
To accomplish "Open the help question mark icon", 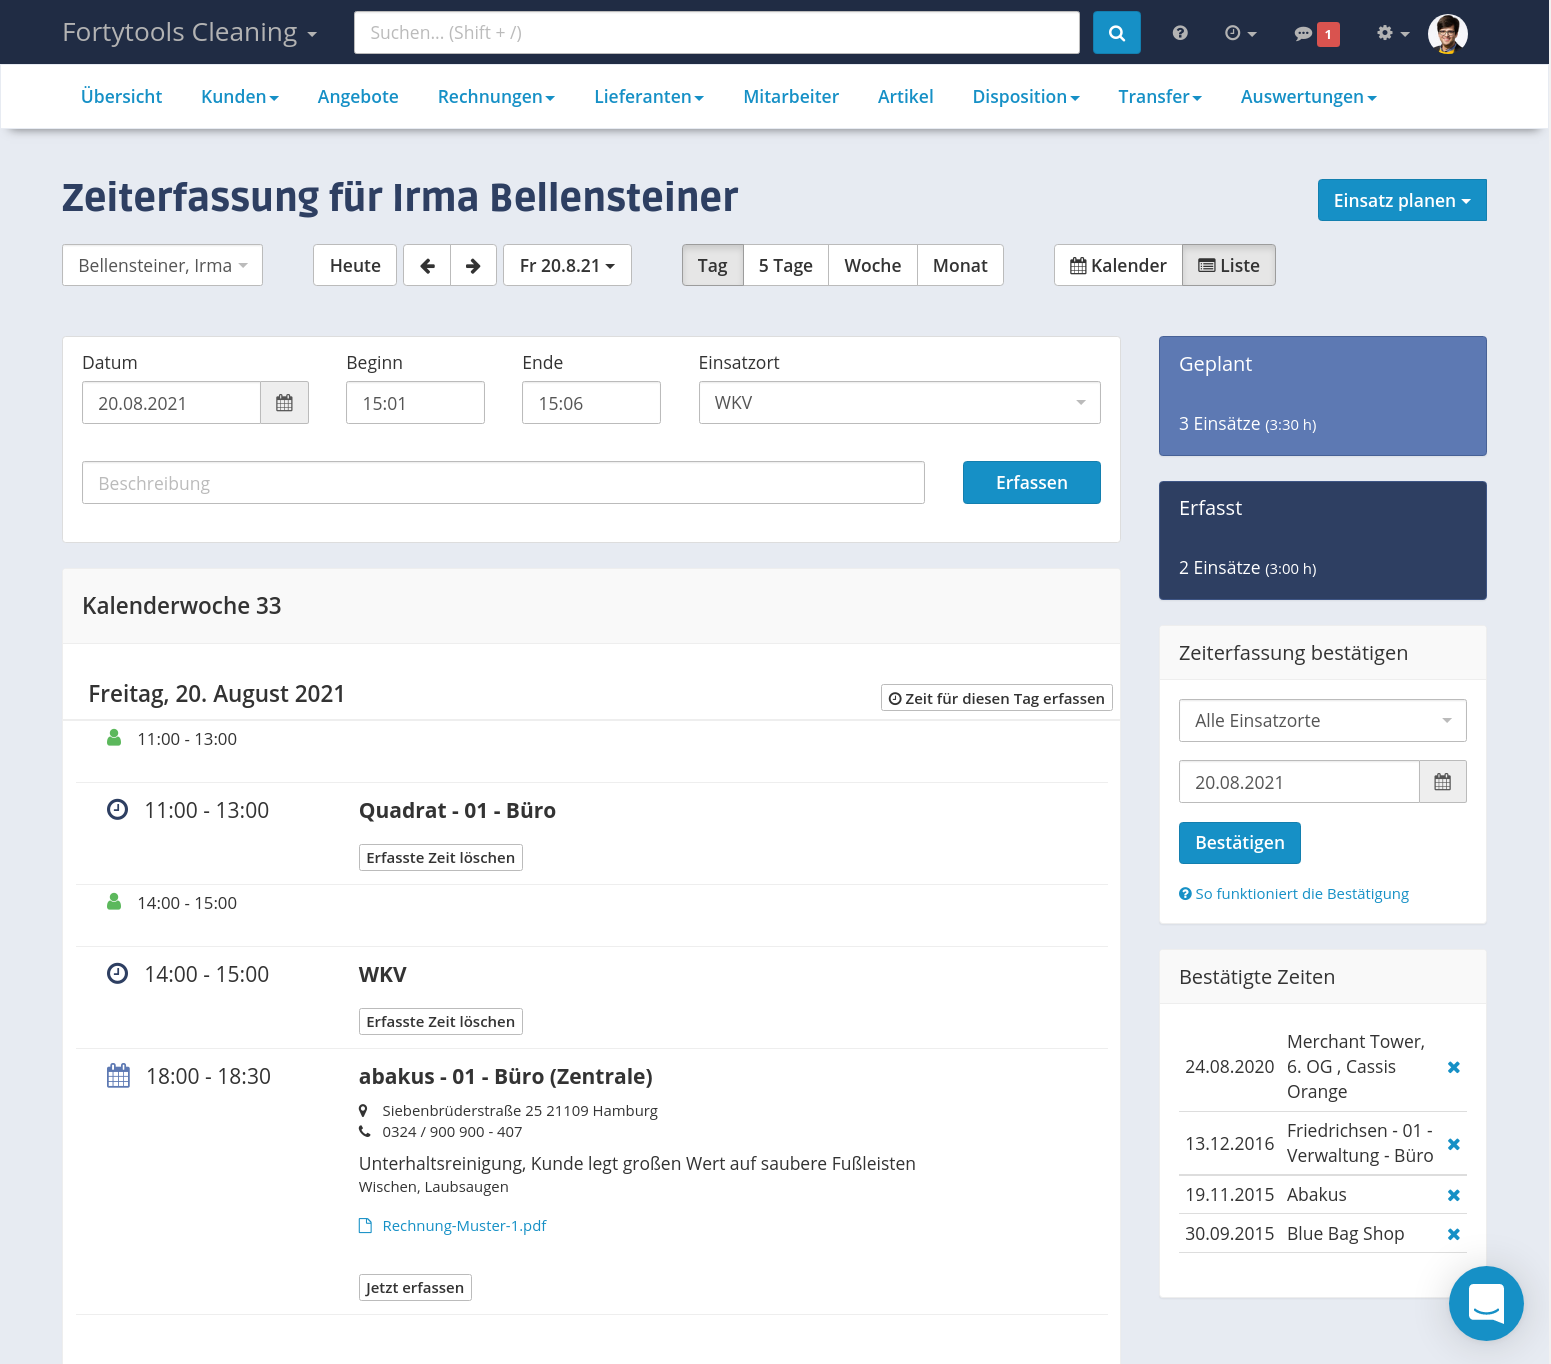I will pos(1180,33).
